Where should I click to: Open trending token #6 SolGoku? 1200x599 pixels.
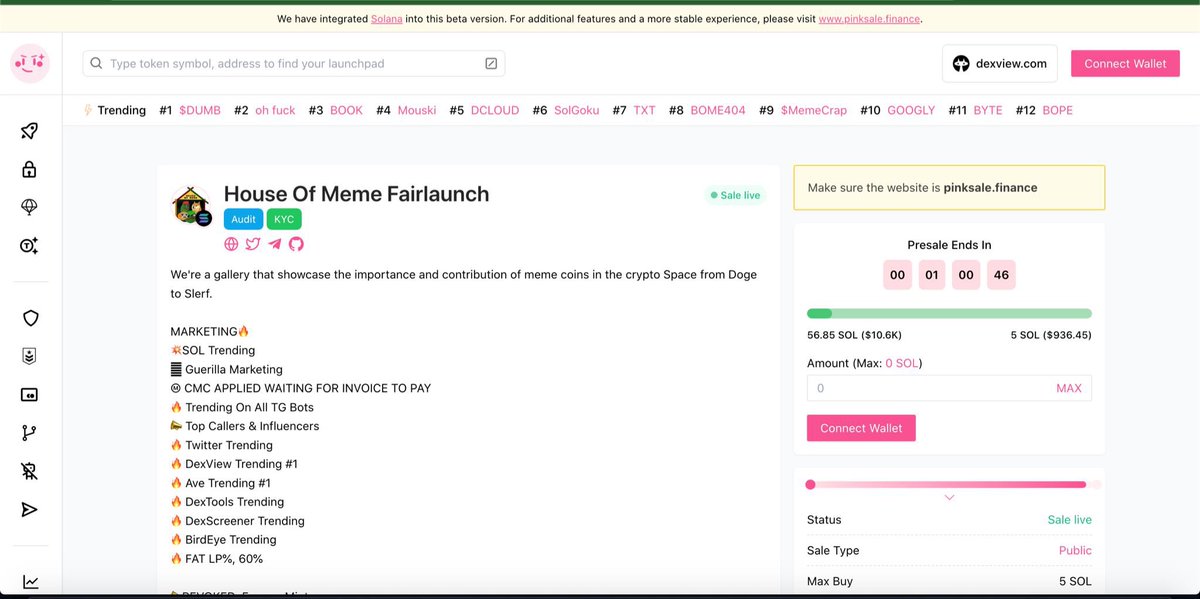(x=576, y=110)
